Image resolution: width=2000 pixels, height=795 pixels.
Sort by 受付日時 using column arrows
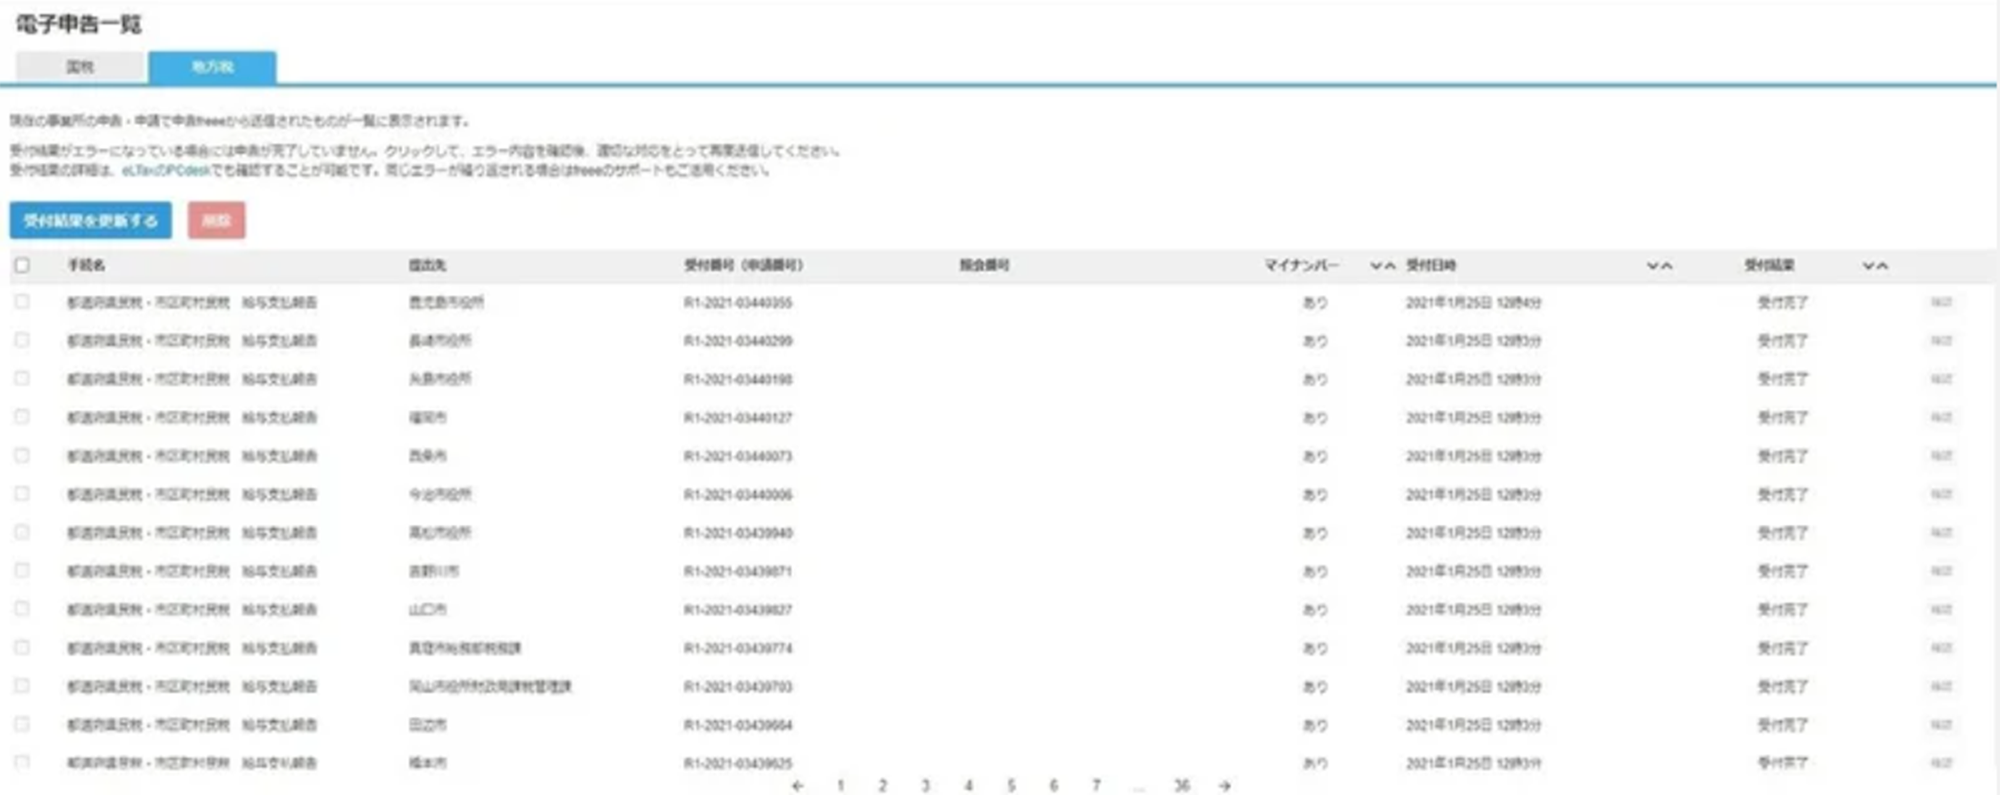[x=1659, y=266]
